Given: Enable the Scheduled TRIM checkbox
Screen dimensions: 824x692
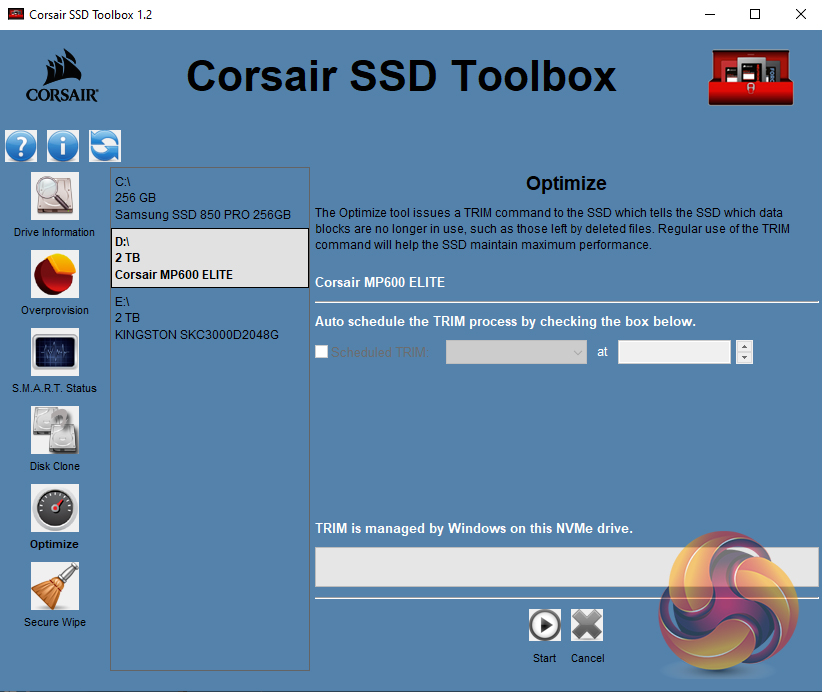Looking at the screenshot, I should tap(321, 352).
